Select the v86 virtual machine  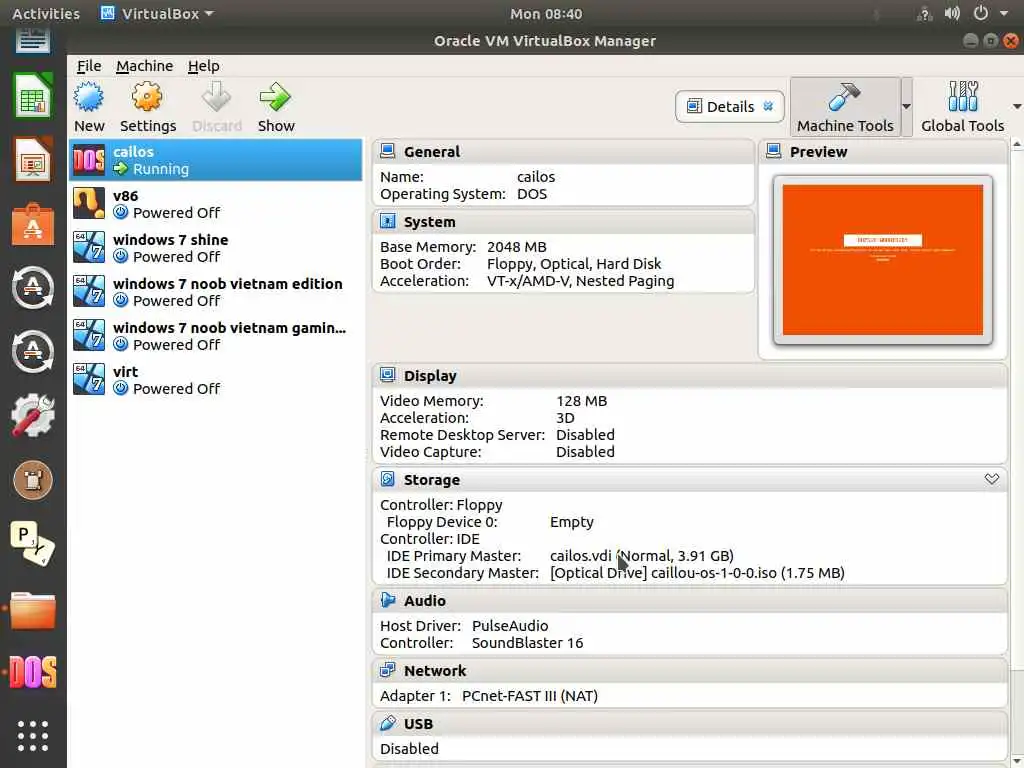(216, 204)
